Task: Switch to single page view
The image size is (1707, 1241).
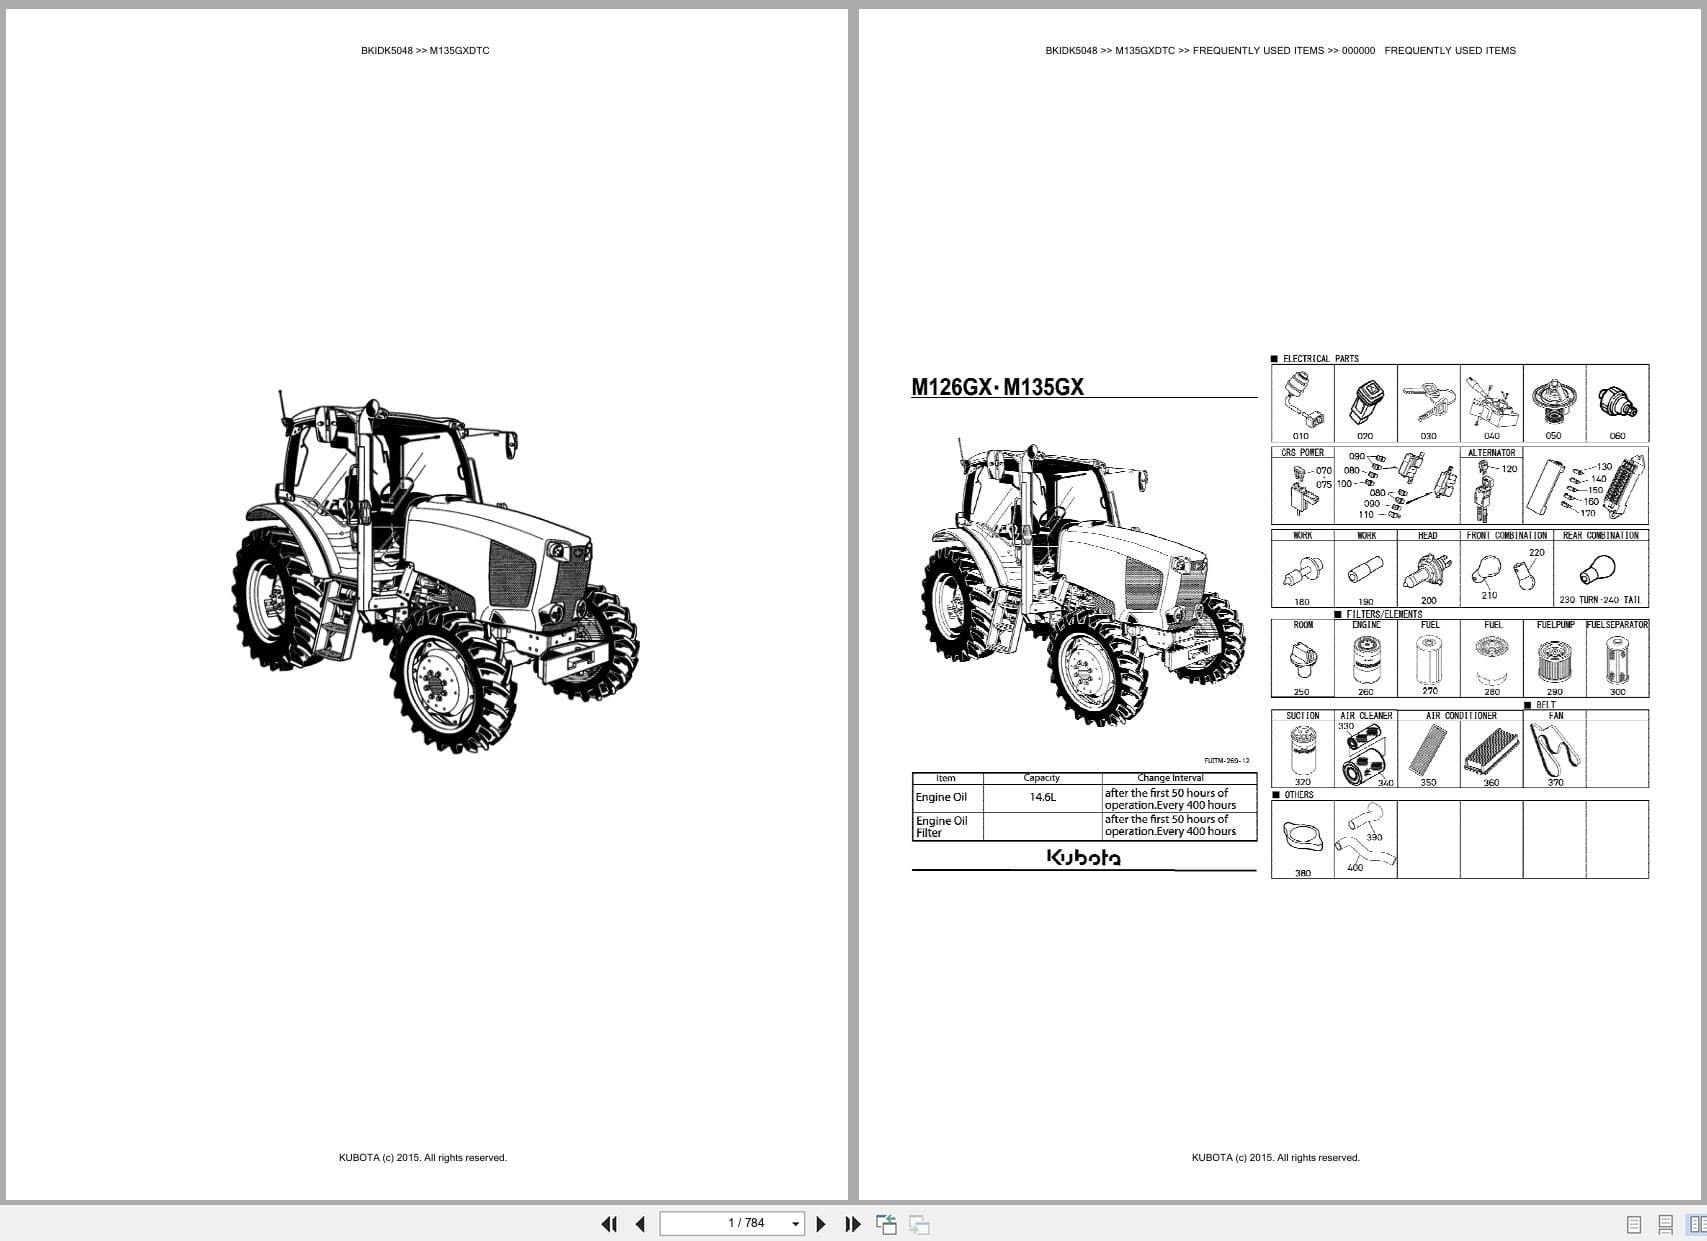Action: pos(1634,1224)
